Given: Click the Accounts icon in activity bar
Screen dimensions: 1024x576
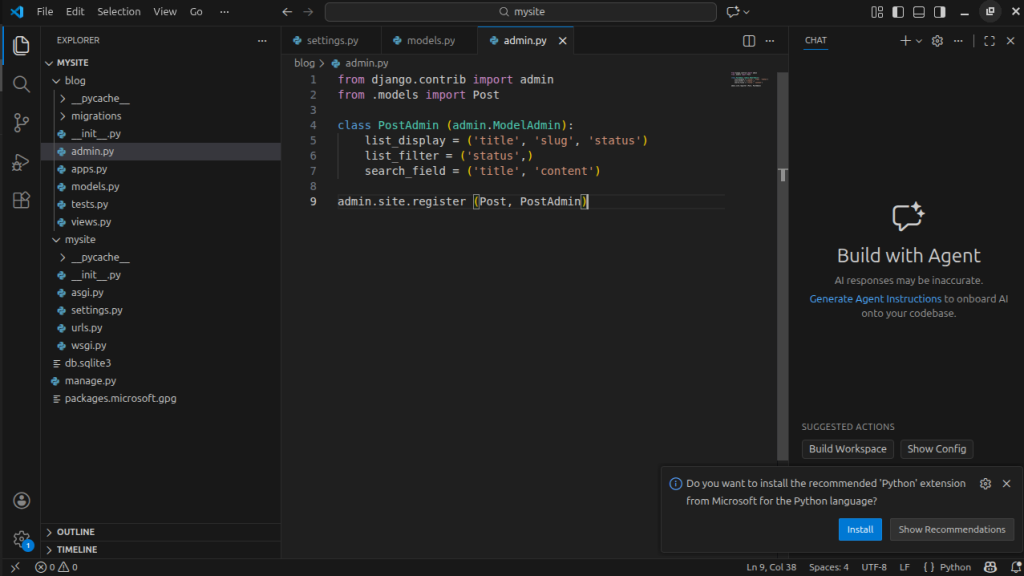Looking at the screenshot, I should pyautogui.click(x=20, y=500).
